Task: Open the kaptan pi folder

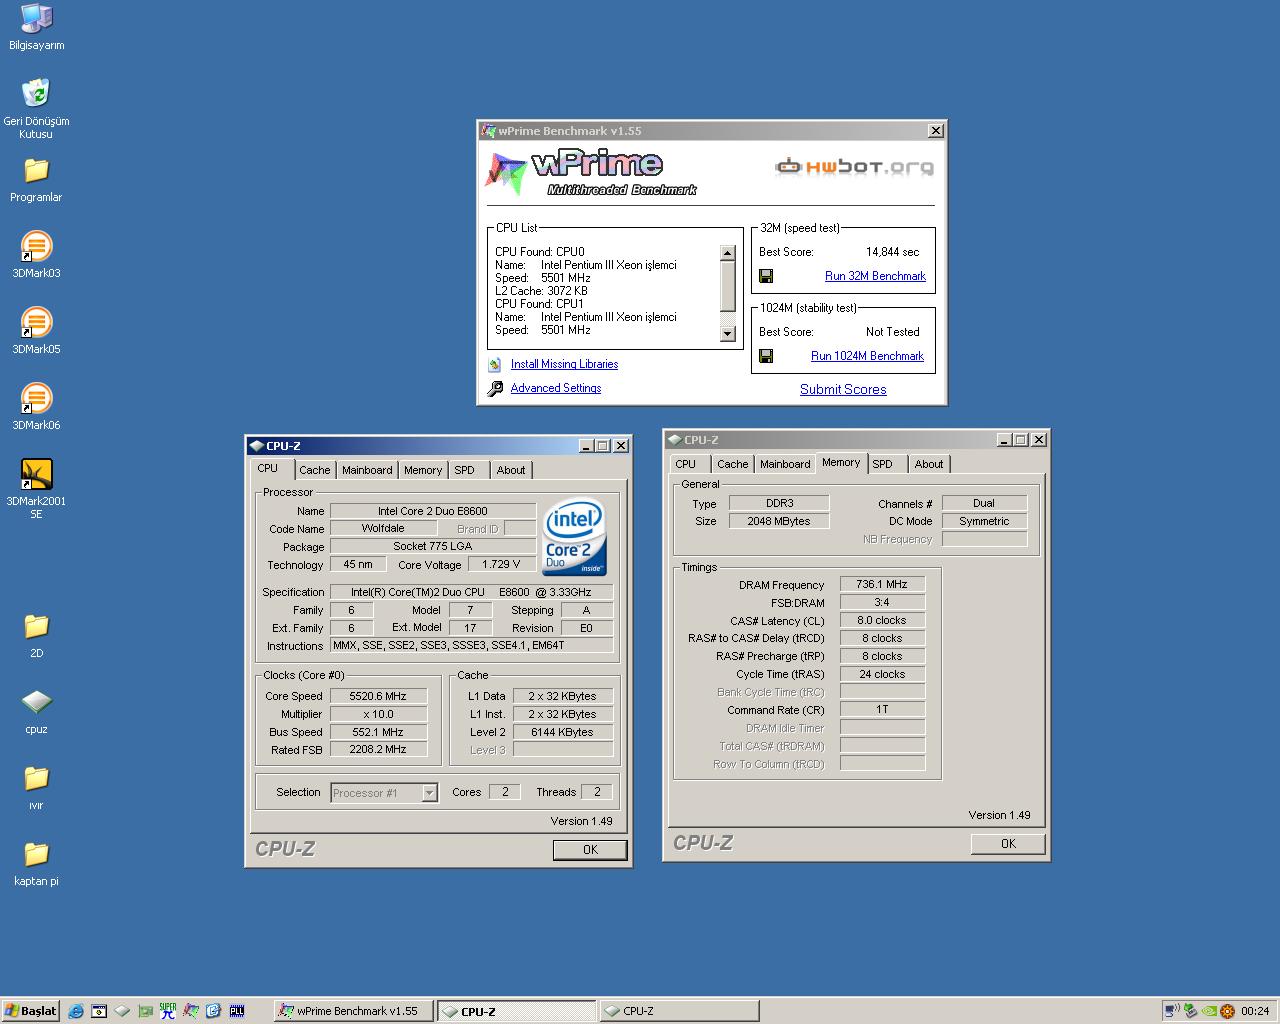Action: 36,863
